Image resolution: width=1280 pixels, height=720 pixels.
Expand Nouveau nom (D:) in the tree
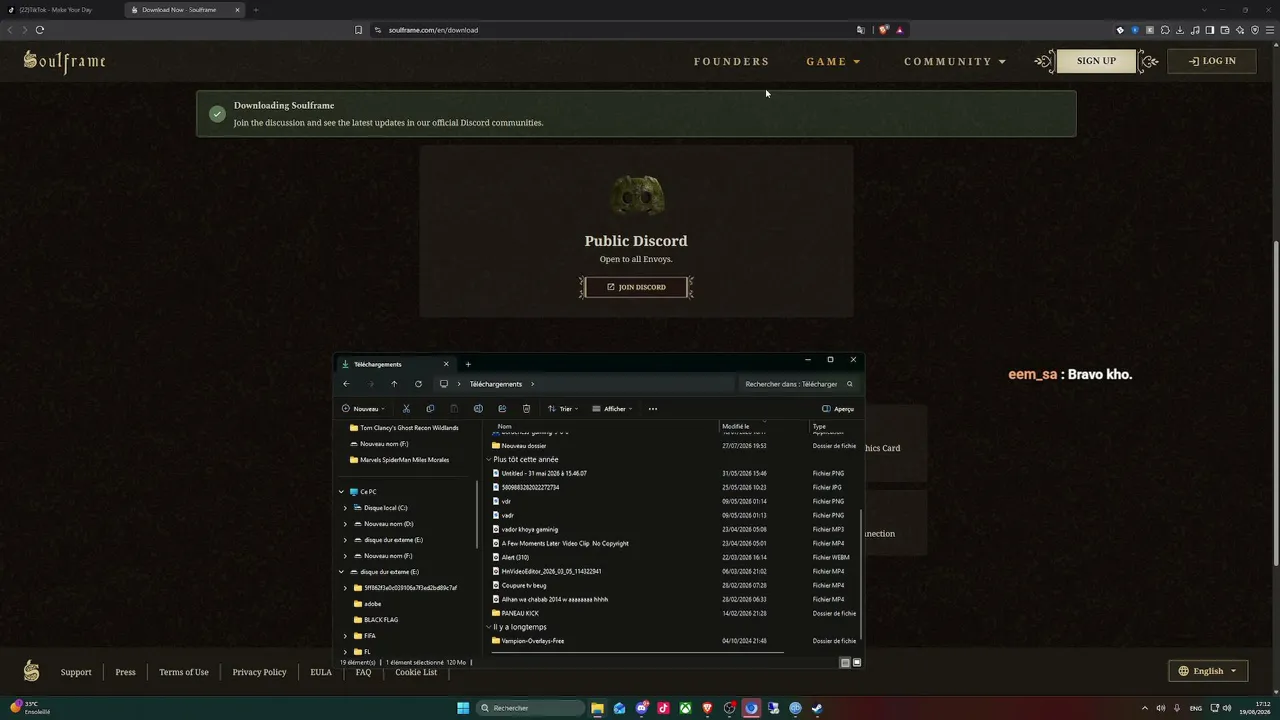[x=345, y=524]
